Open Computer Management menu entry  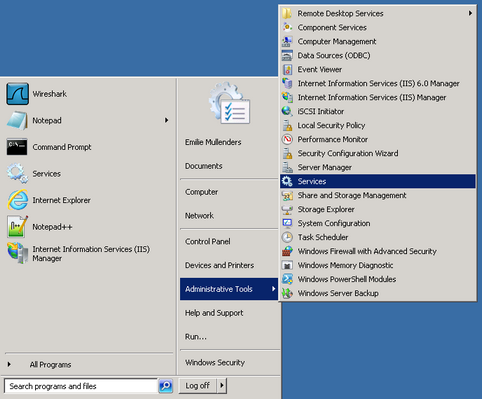378,41
